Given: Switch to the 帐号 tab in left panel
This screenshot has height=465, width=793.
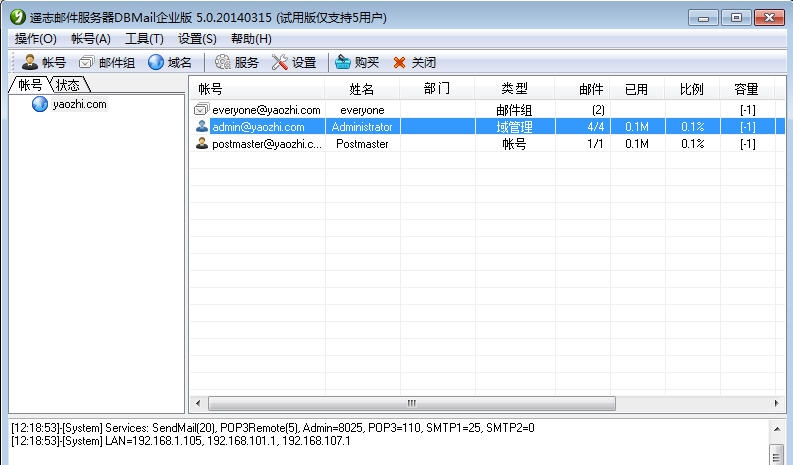Looking at the screenshot, I should (x=30, y=84).
